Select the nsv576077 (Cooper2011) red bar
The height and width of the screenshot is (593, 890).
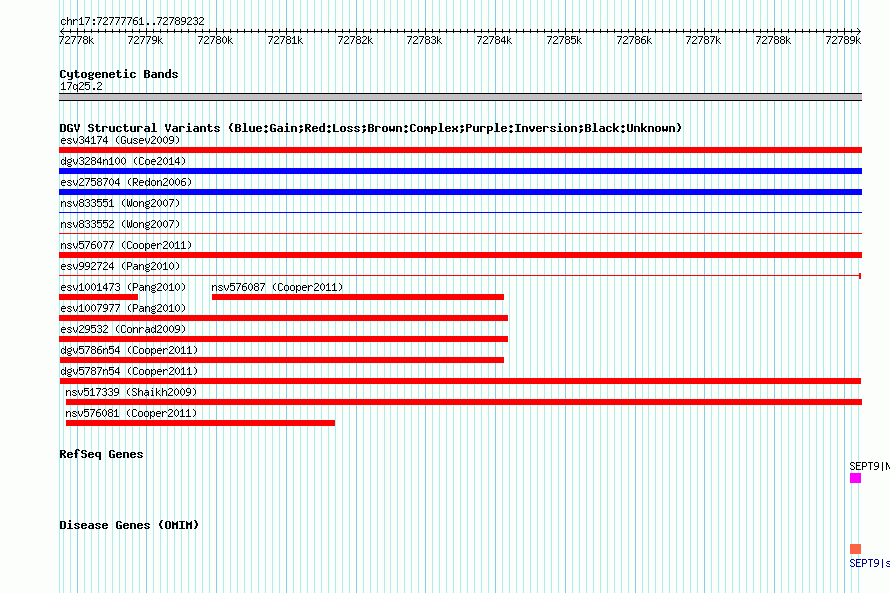coord(460,255)
